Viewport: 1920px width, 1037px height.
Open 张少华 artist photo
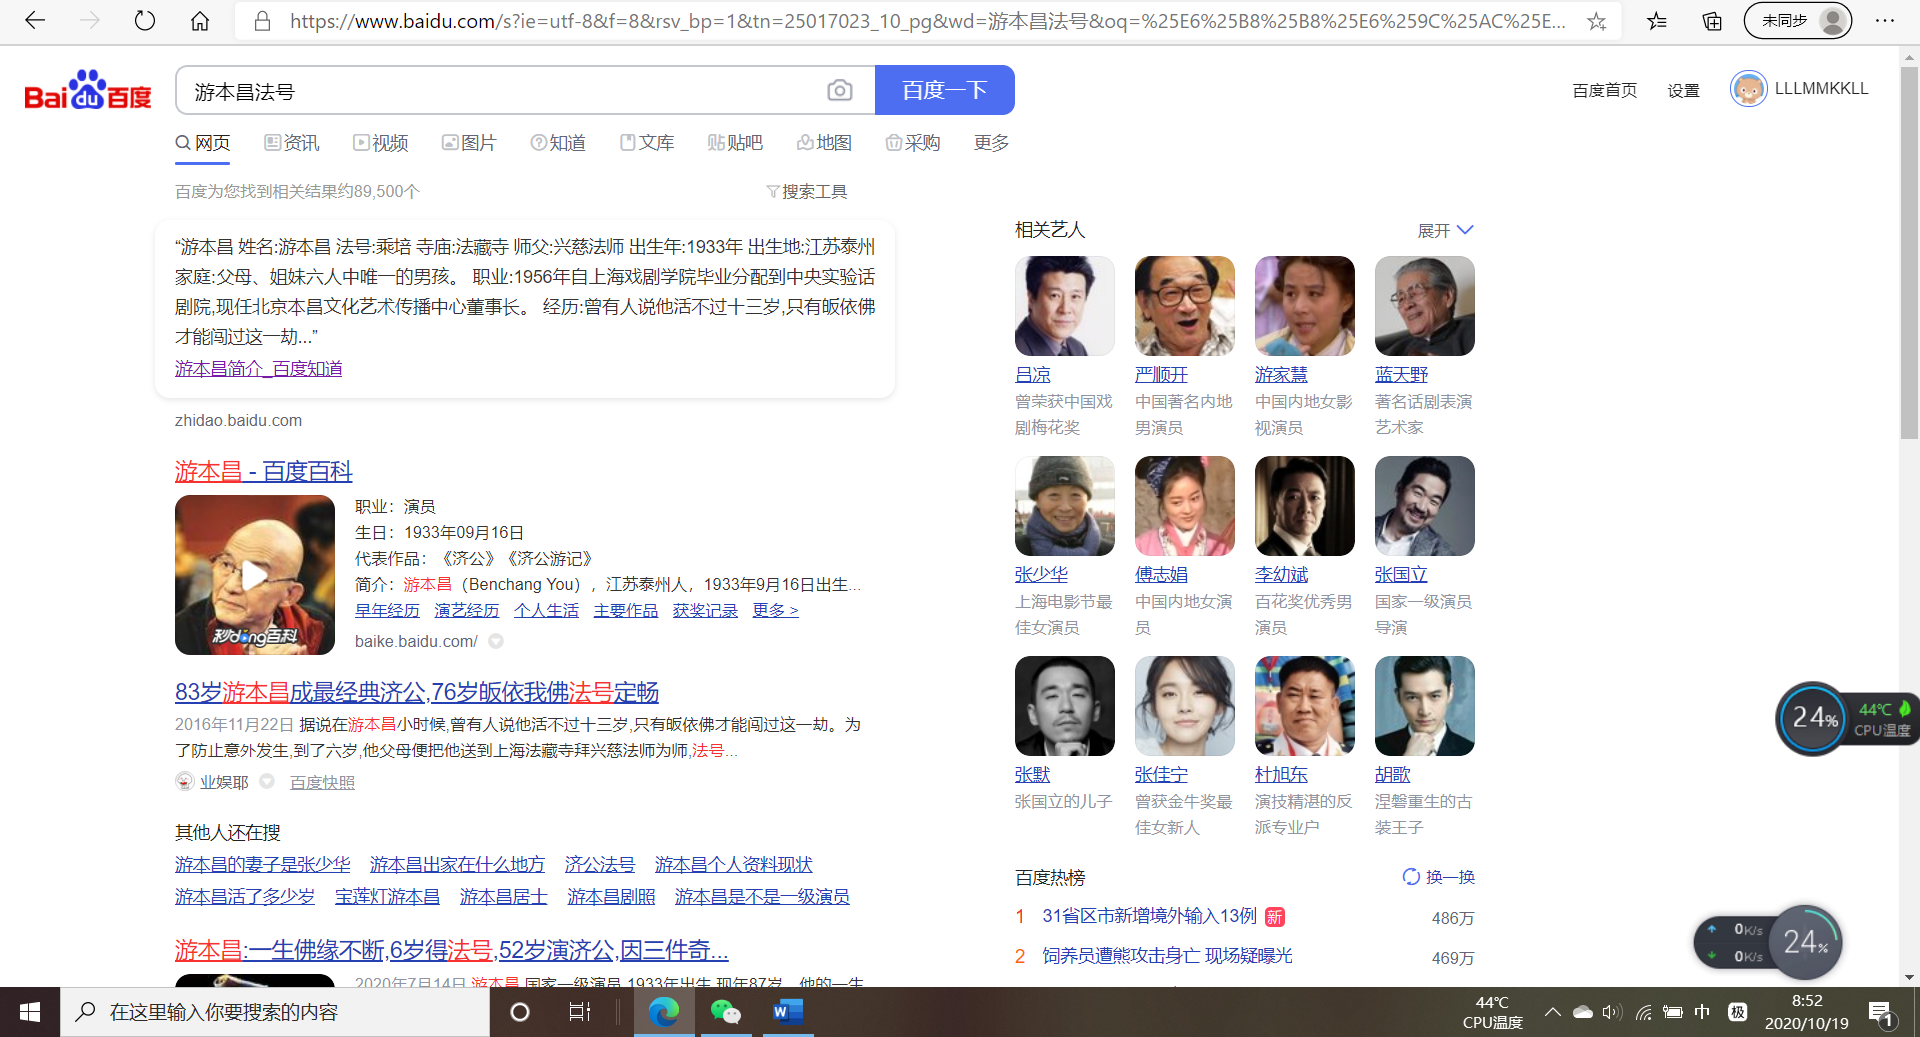click(1065, 506)
